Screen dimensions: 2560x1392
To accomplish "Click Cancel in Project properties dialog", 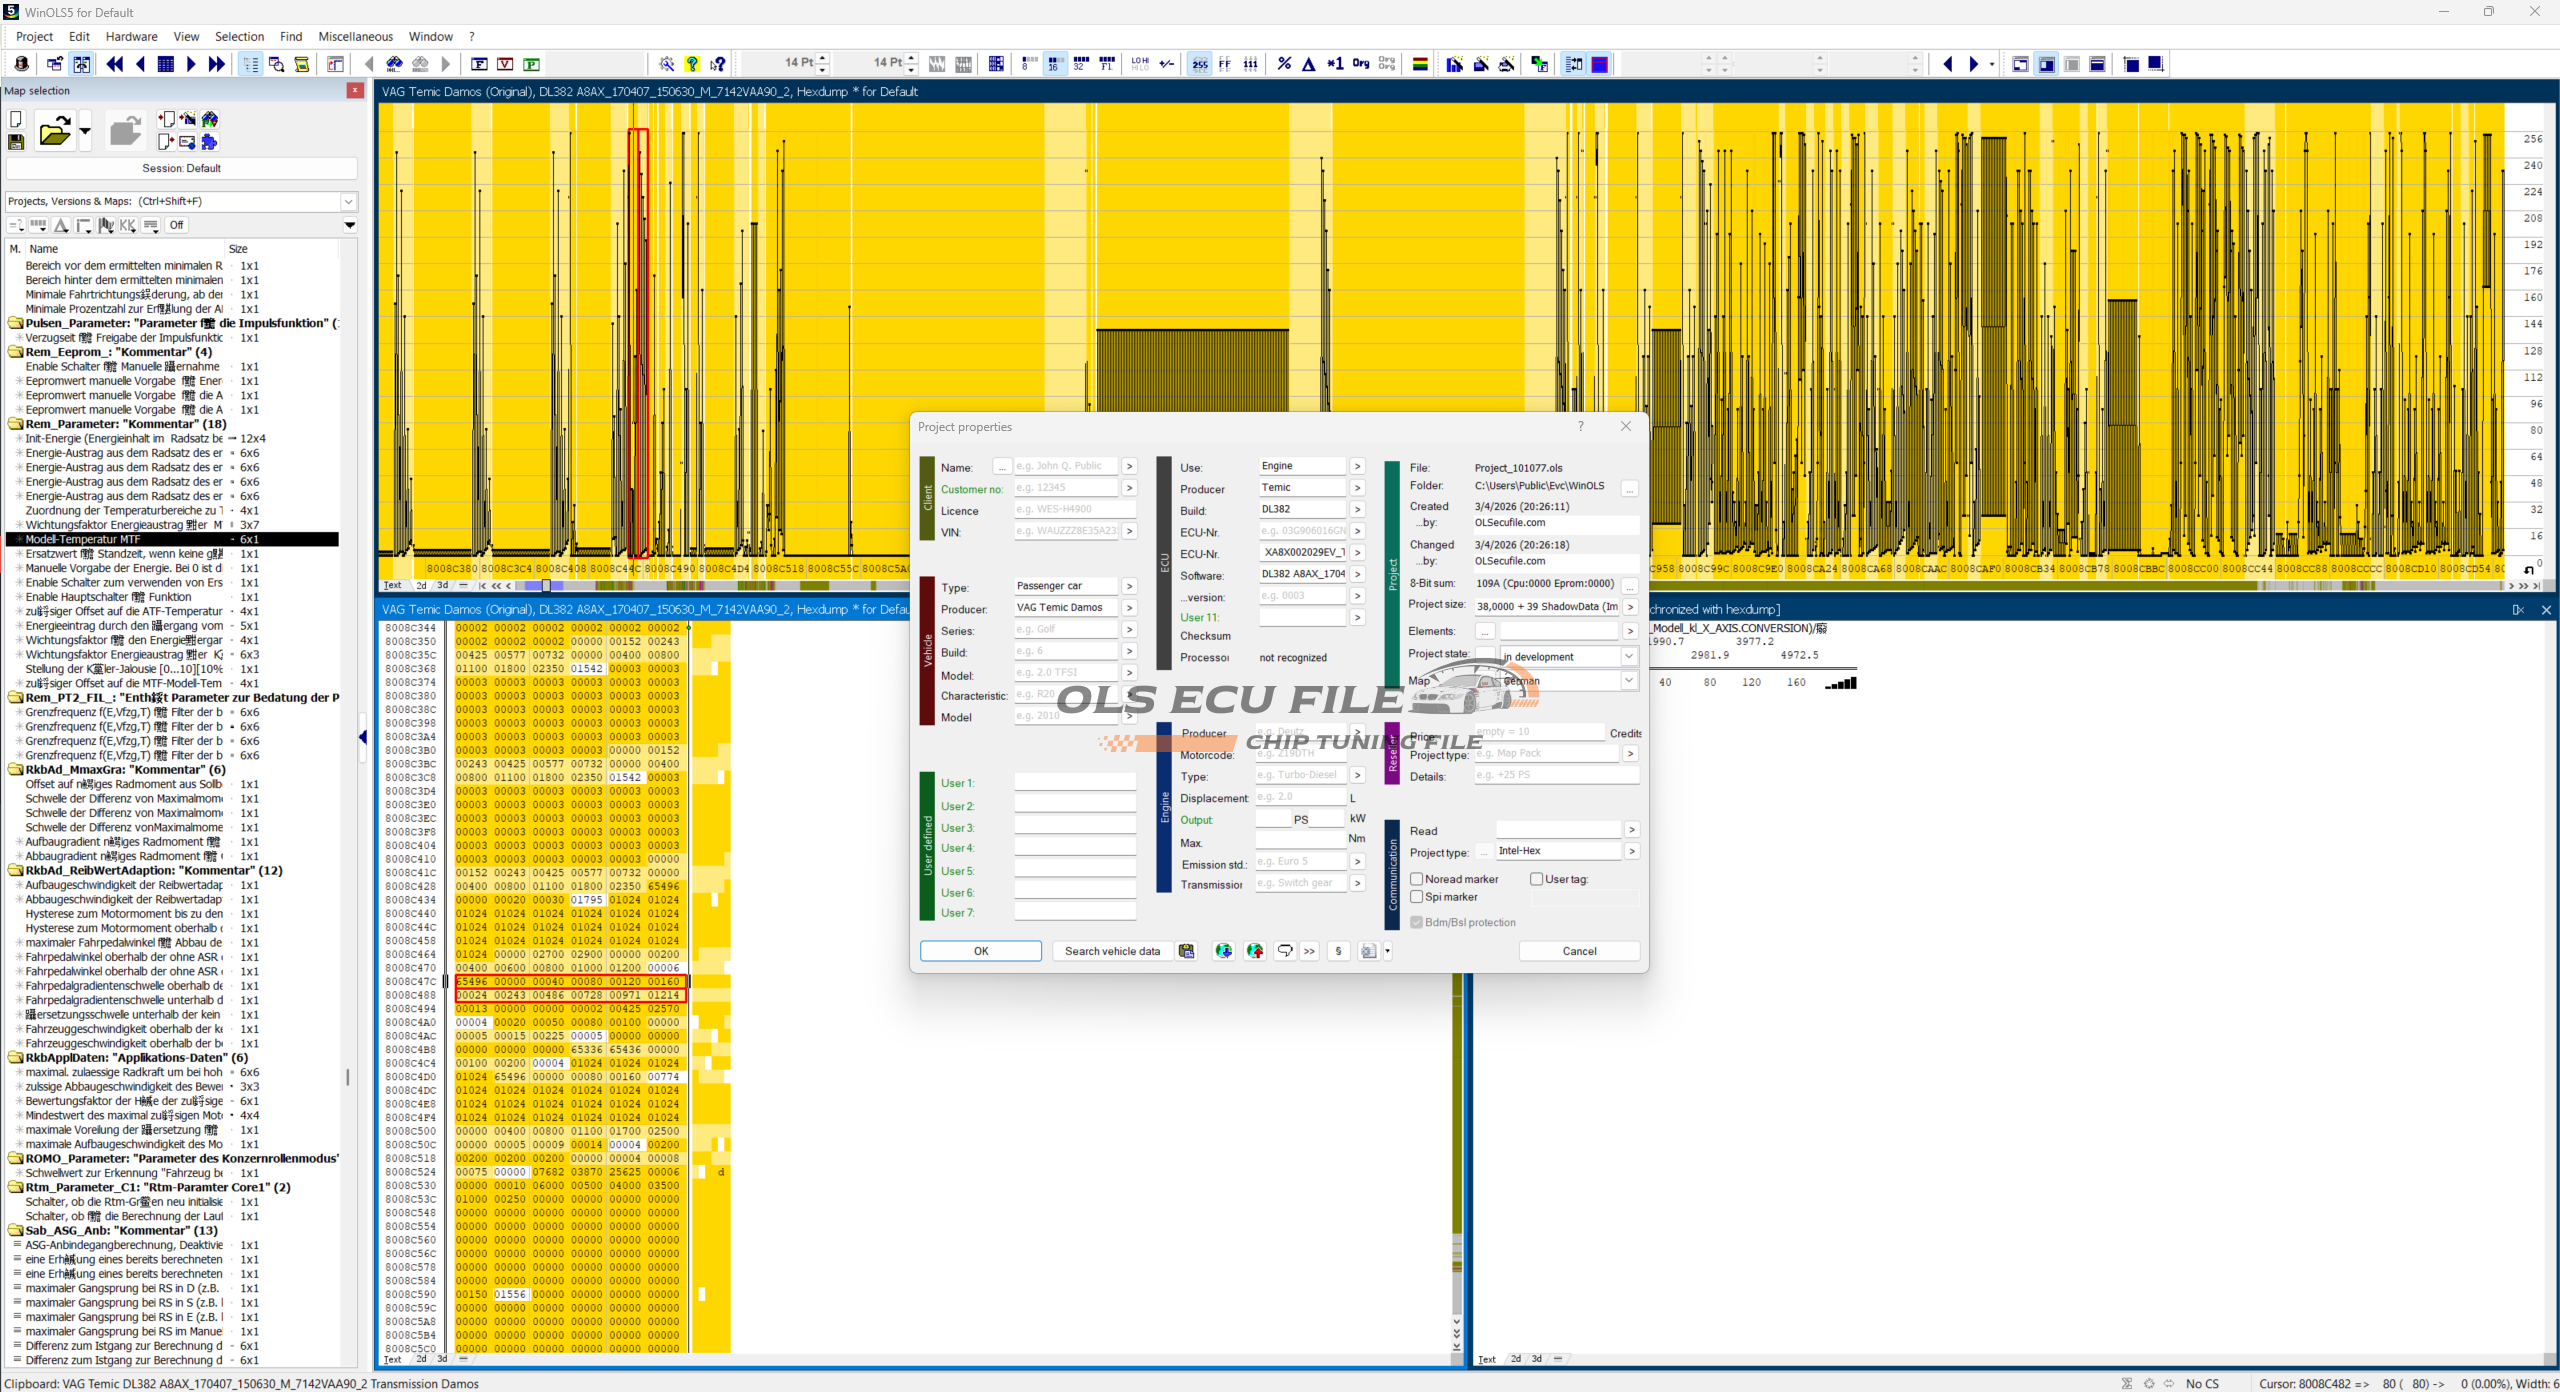I will (1578, 951).
